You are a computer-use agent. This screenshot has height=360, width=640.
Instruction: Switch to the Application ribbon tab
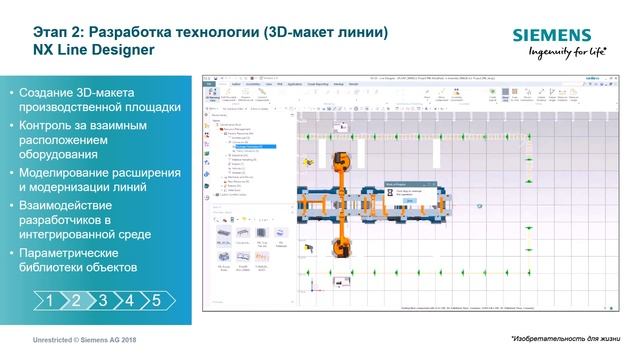click(x=295, y=84)
